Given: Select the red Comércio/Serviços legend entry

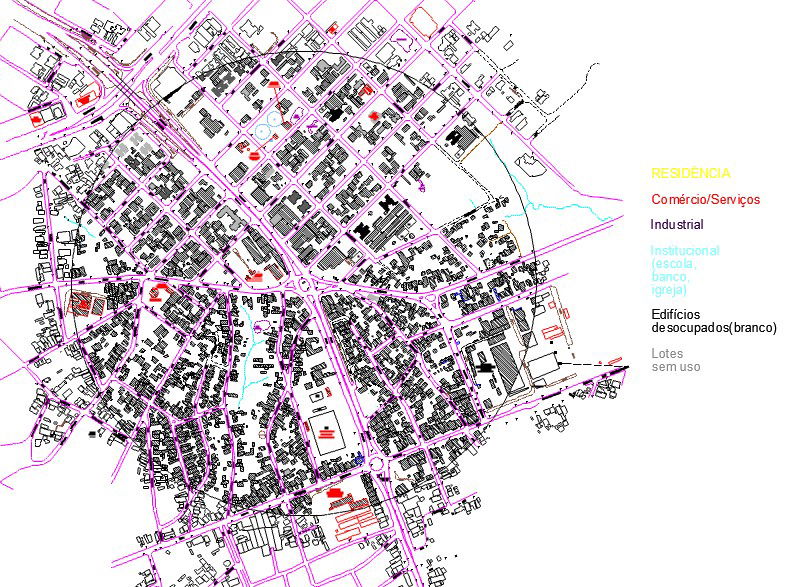Looking at the screenshot, I should pyautogui.click(x=705, y=199).
